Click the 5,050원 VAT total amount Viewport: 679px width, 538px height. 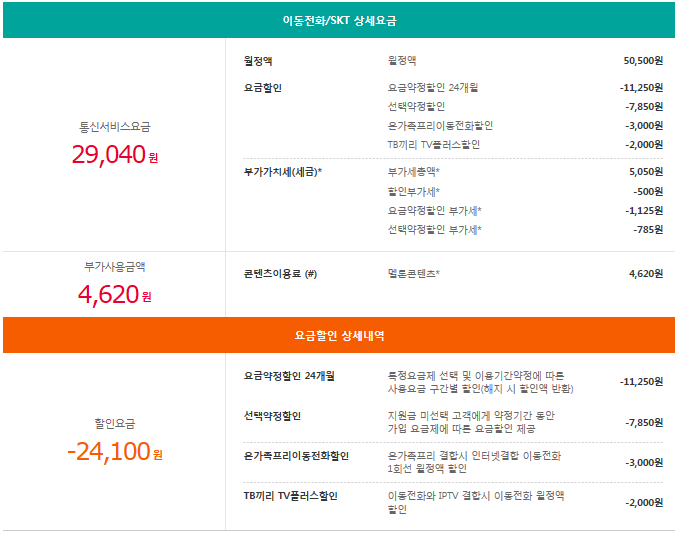(x=645, y=172)
